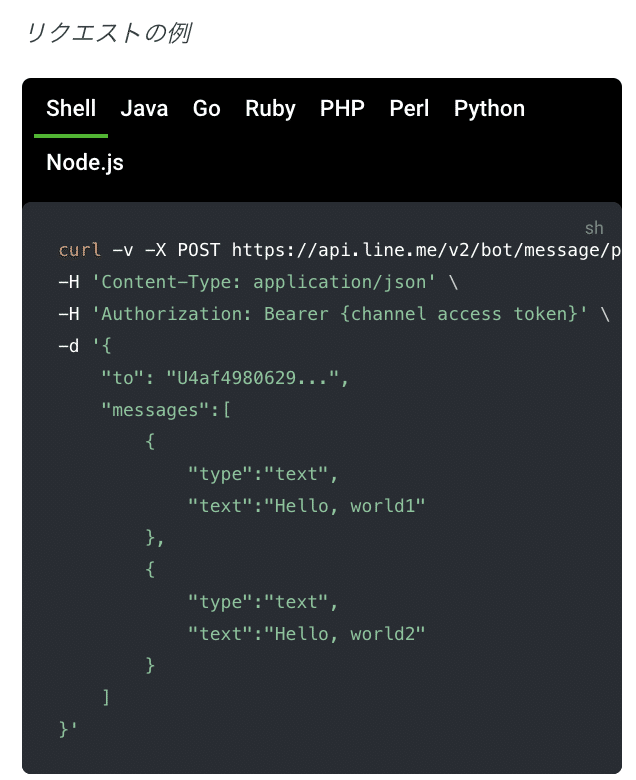Viewport: 636px width, 780px height.
Task: Click the closing }' line of the code
Action: coord(68,730)
